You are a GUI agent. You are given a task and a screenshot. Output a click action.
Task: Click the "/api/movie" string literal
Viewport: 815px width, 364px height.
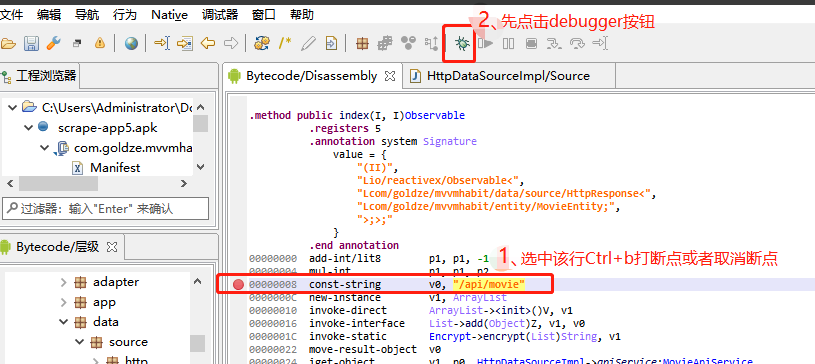tap(489, 284)
